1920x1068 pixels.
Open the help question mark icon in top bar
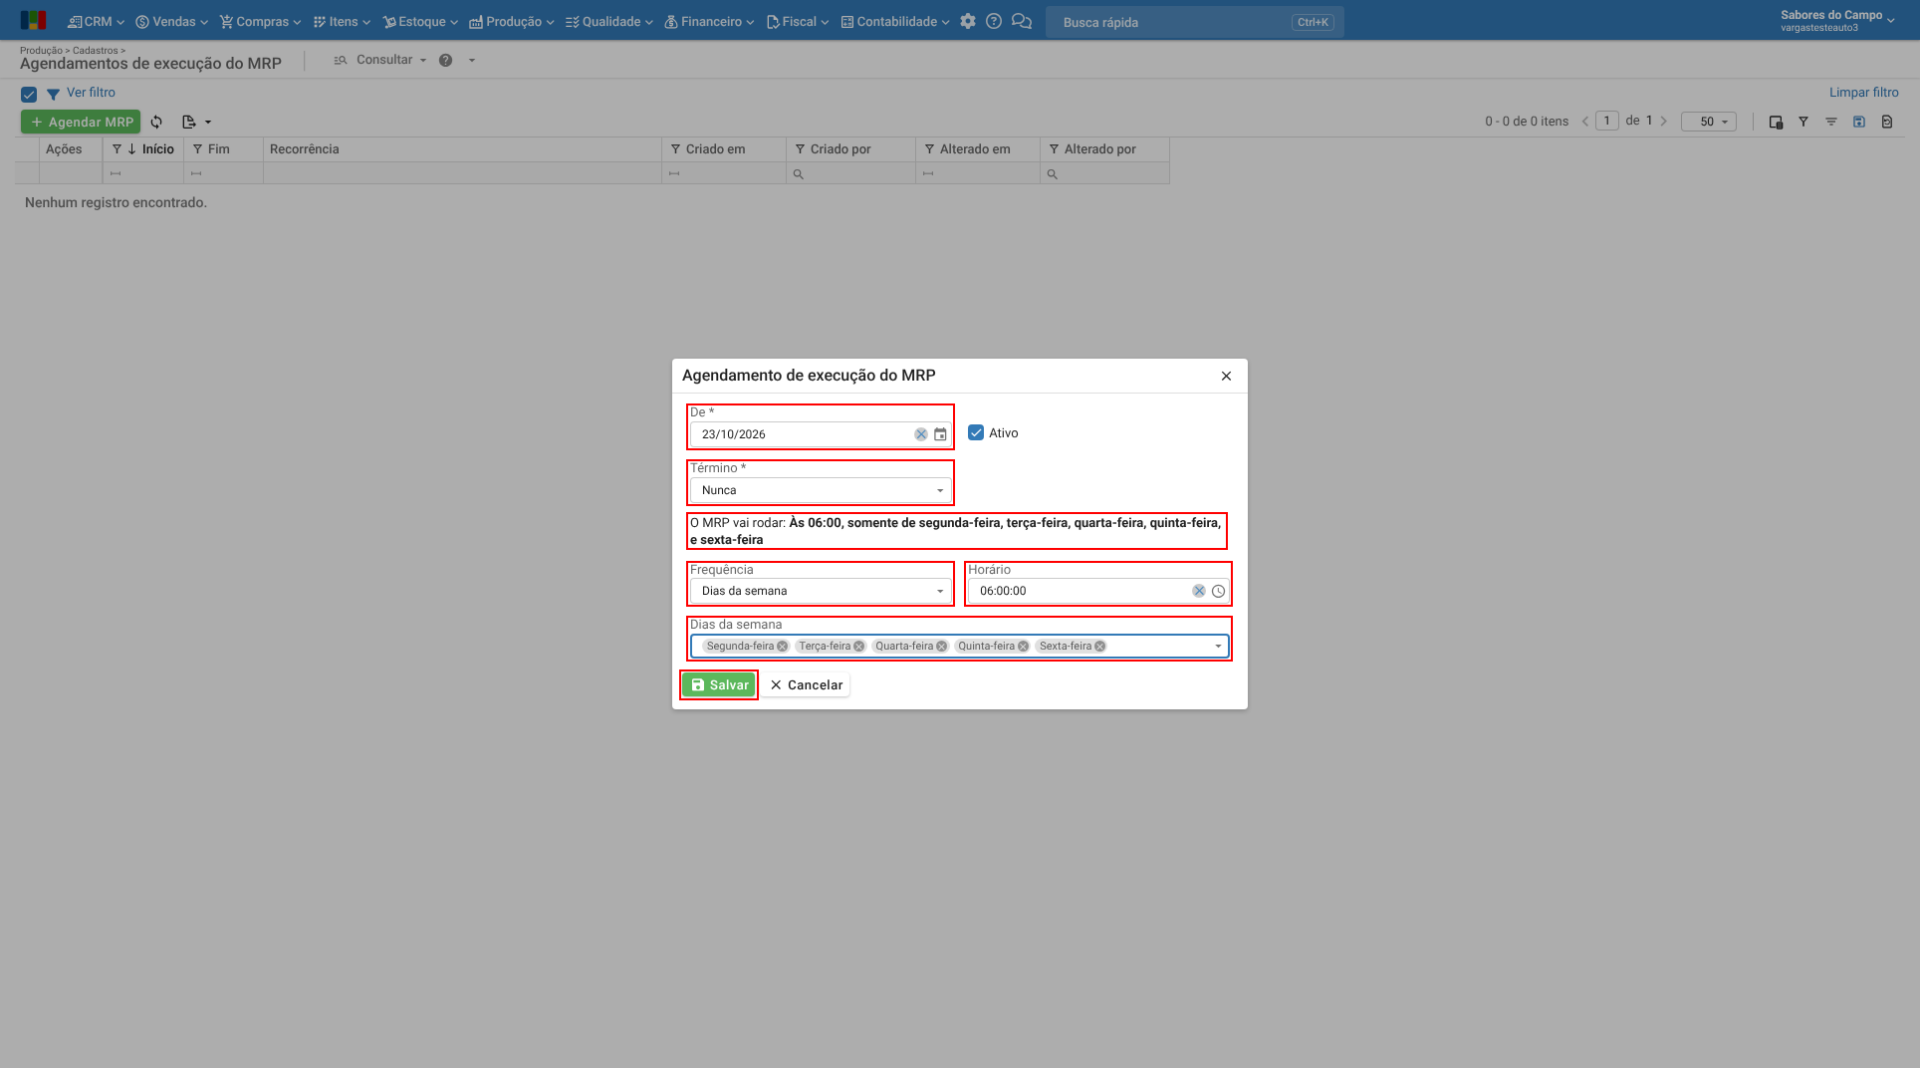pos(993,21)
